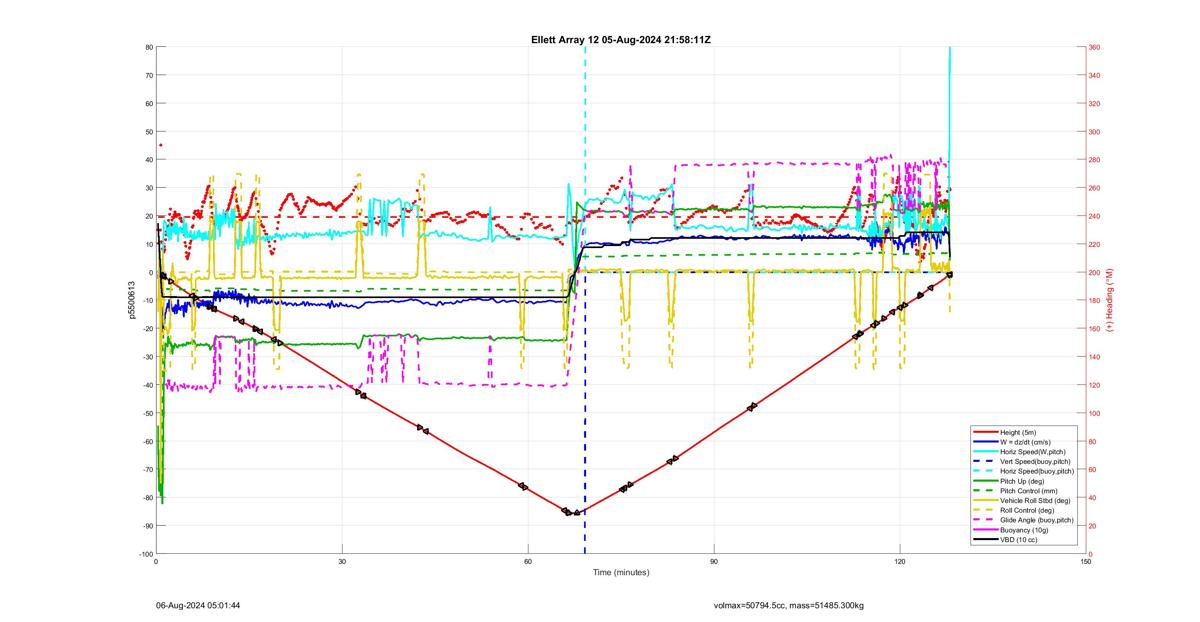
Task: Click the left y-axis tick label '-100'
Action: point(144,554)
